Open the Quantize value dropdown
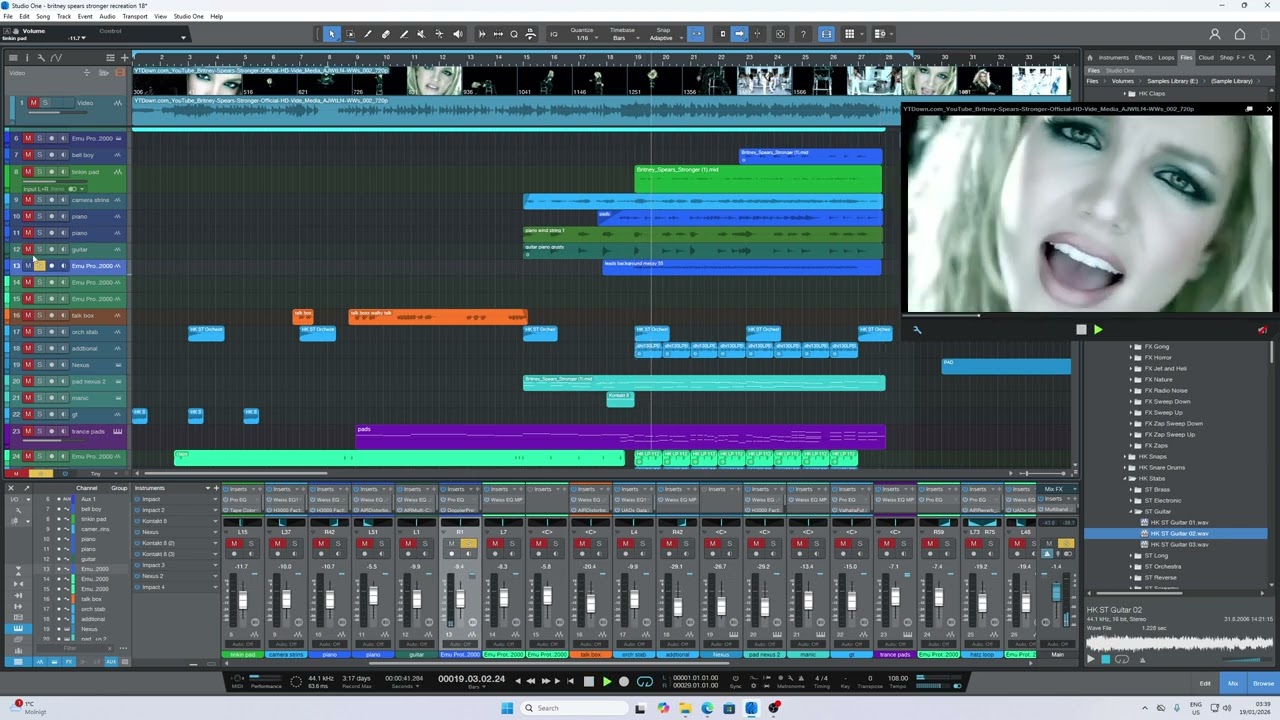 pyautogui.click(x=582, y=38)
